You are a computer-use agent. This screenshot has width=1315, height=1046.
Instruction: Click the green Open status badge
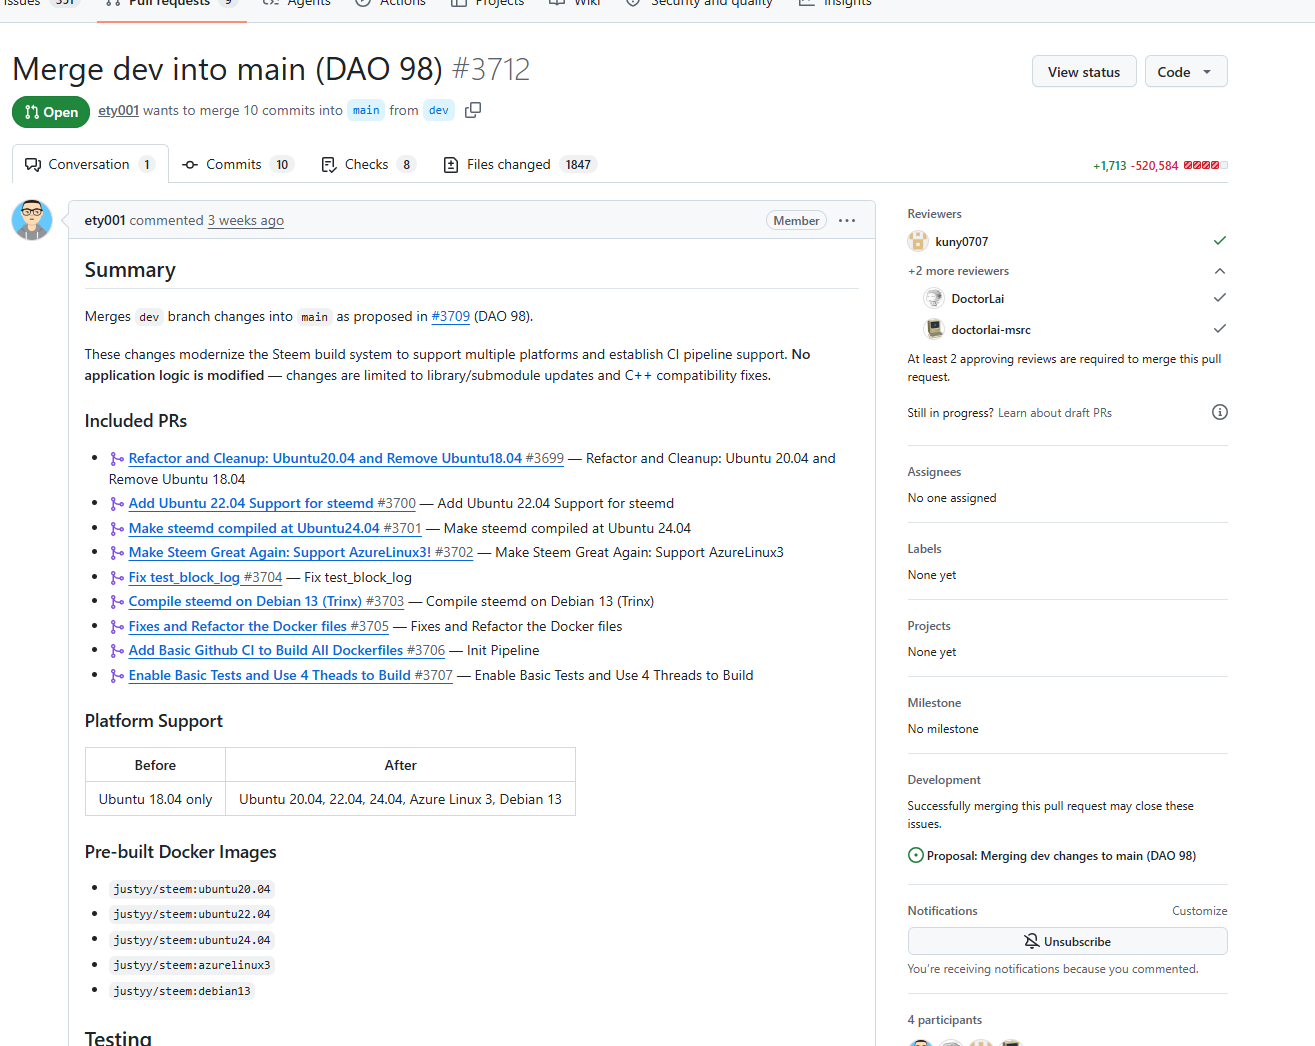click(51, 112)
